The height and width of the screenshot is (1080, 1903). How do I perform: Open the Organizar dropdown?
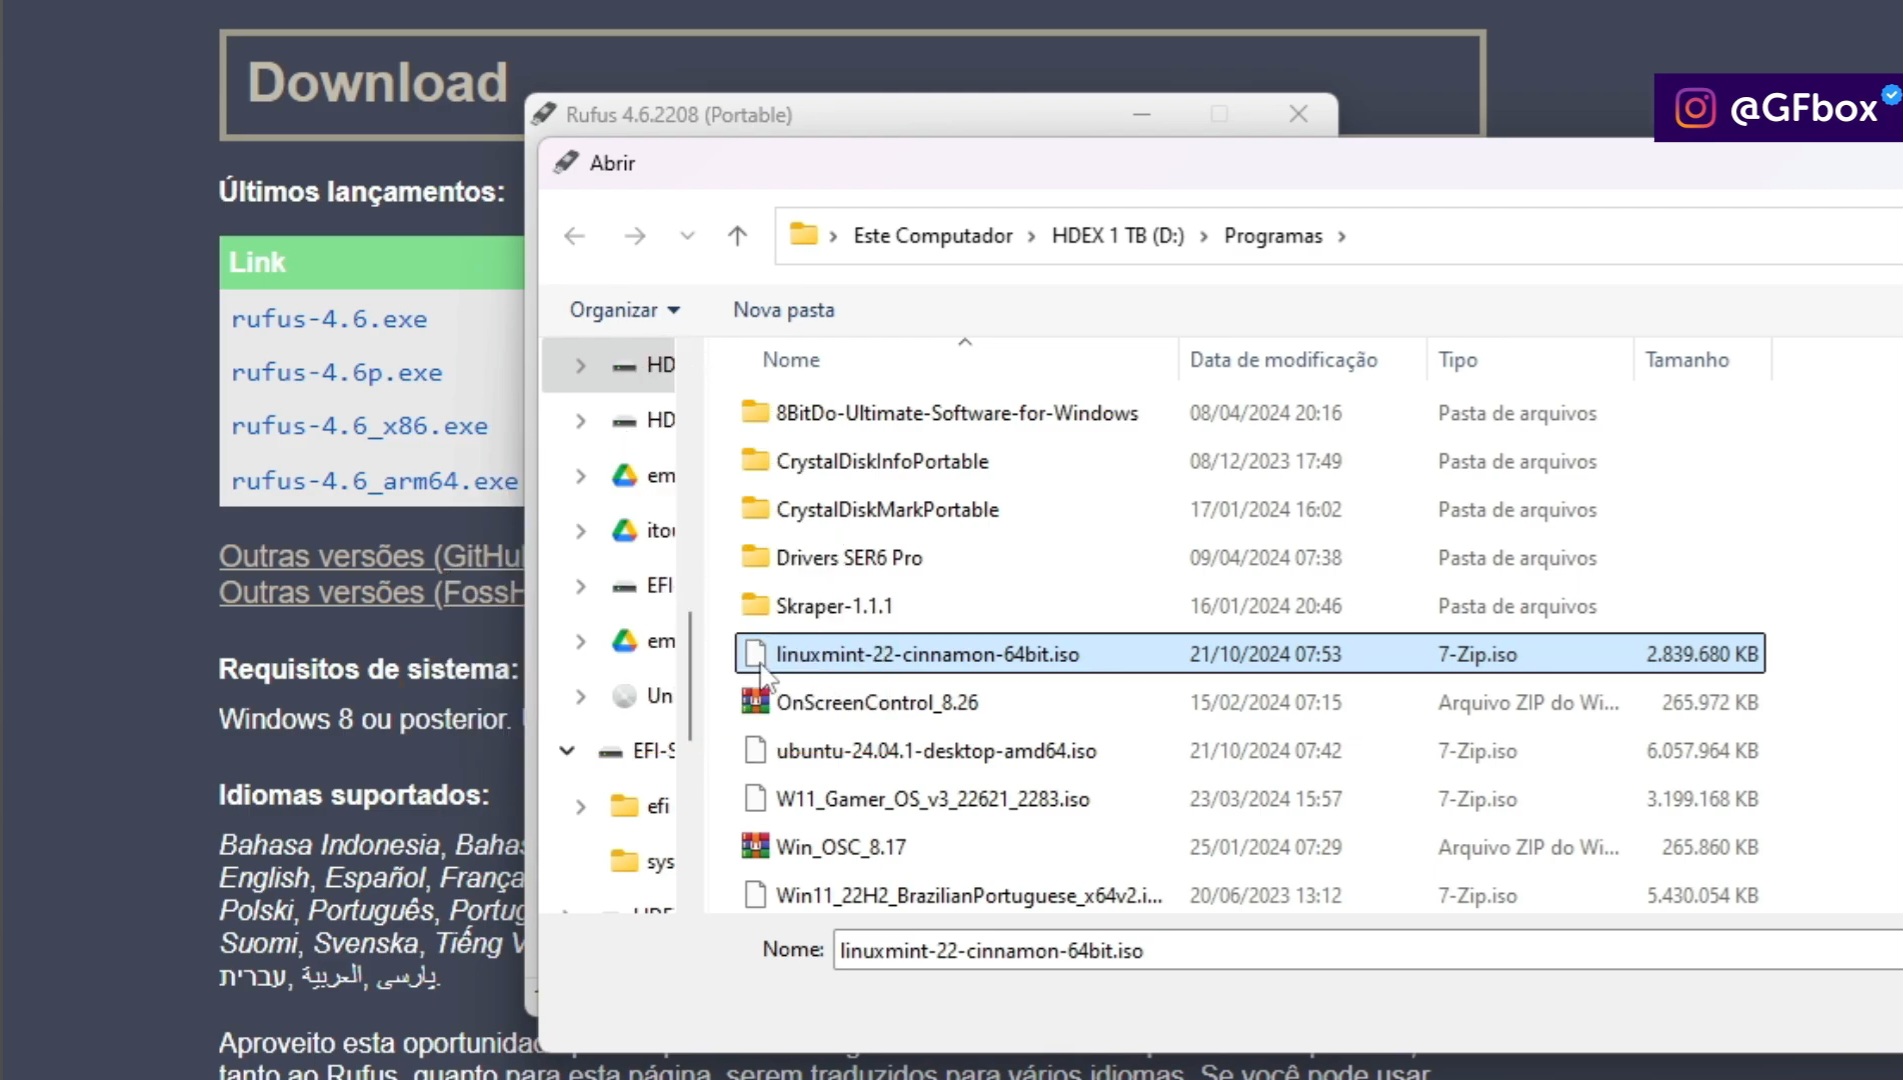coord(622,310)
